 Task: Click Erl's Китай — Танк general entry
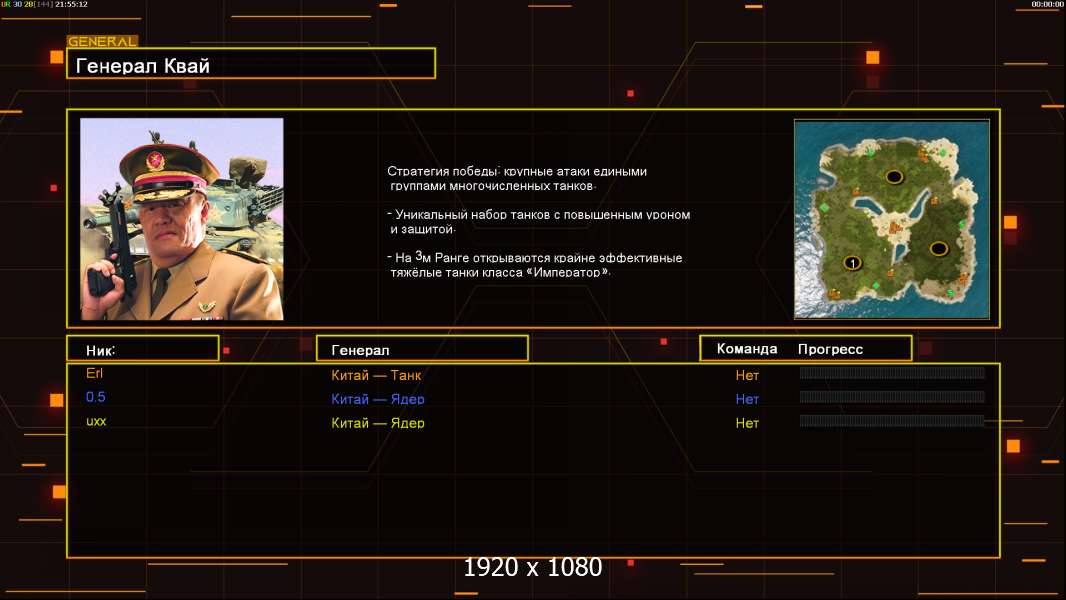tap(376, 376)
